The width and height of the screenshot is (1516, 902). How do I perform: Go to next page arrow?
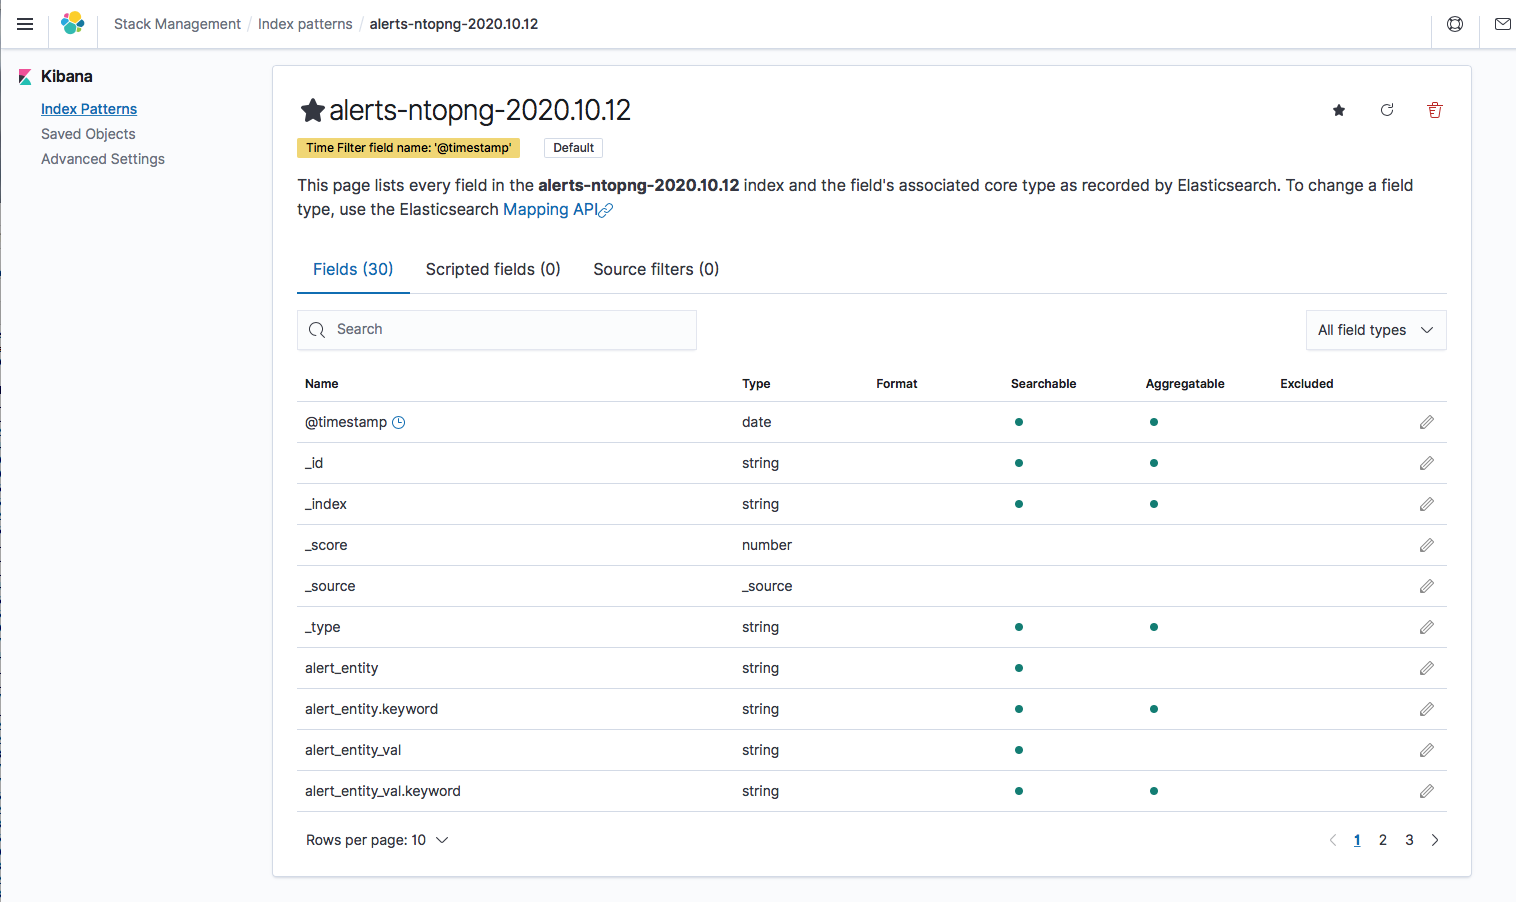tap(1435, 840)
